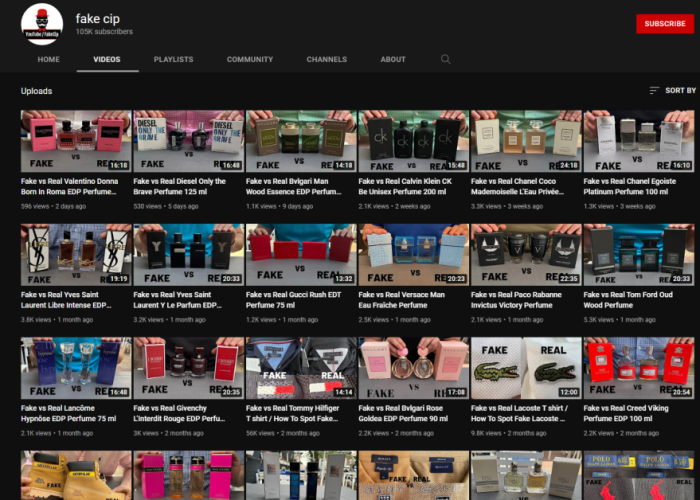Click title 'Fake vs Real Creed Viking Perfume'

(x=626, y=413)
